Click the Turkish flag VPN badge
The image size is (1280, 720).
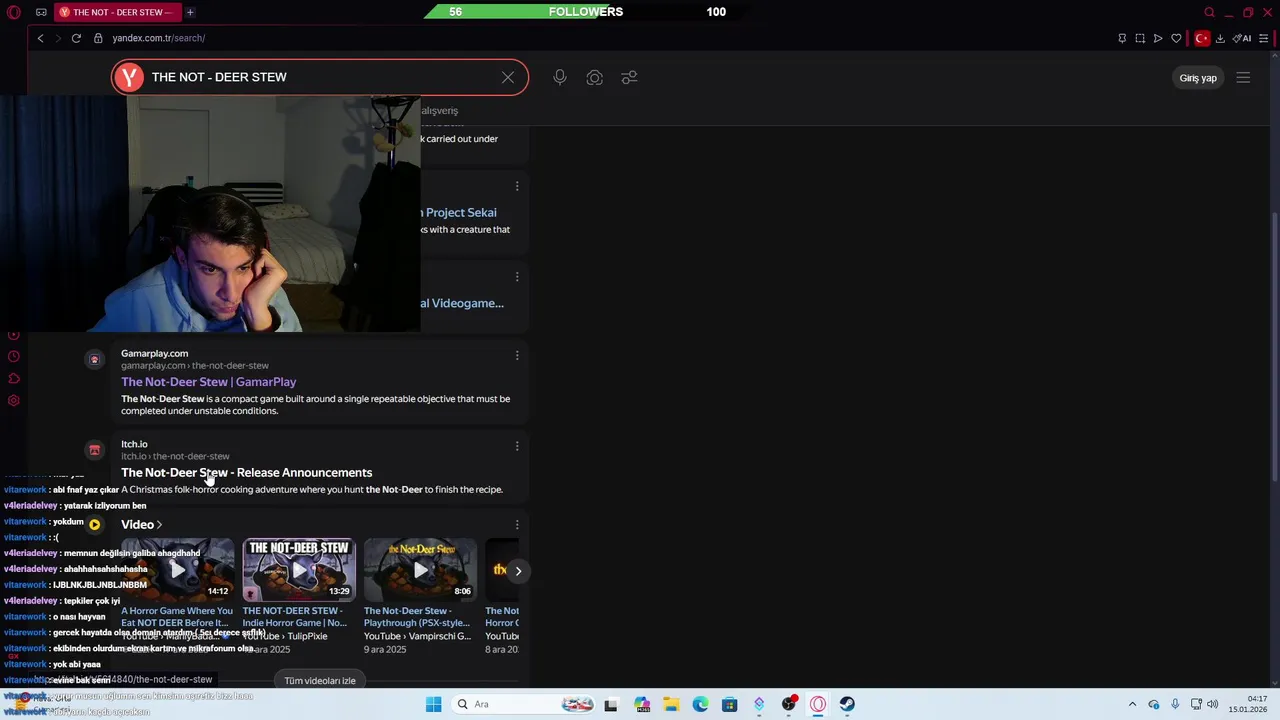pyautogui.click(x=1202, y=38)
